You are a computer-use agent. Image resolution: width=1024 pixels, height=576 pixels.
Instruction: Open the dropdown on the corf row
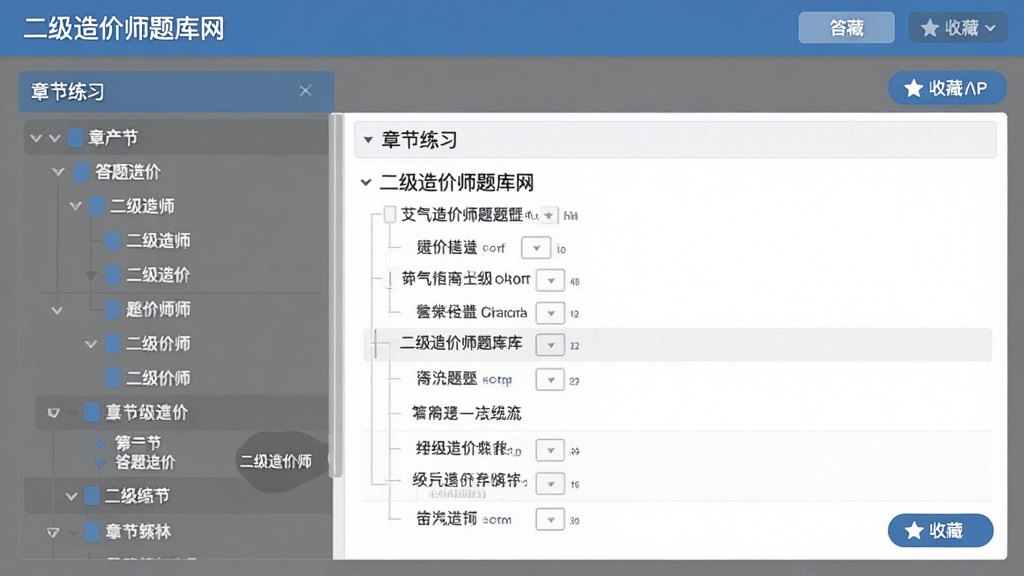point(536,248)
